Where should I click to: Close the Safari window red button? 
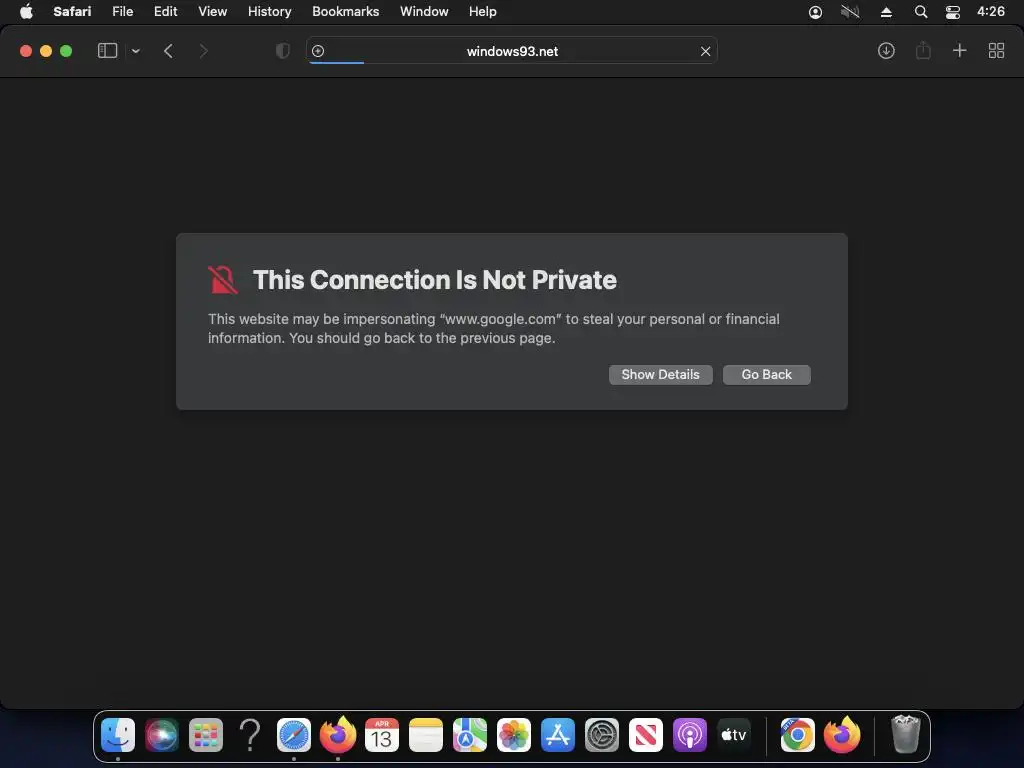point(26,51)
